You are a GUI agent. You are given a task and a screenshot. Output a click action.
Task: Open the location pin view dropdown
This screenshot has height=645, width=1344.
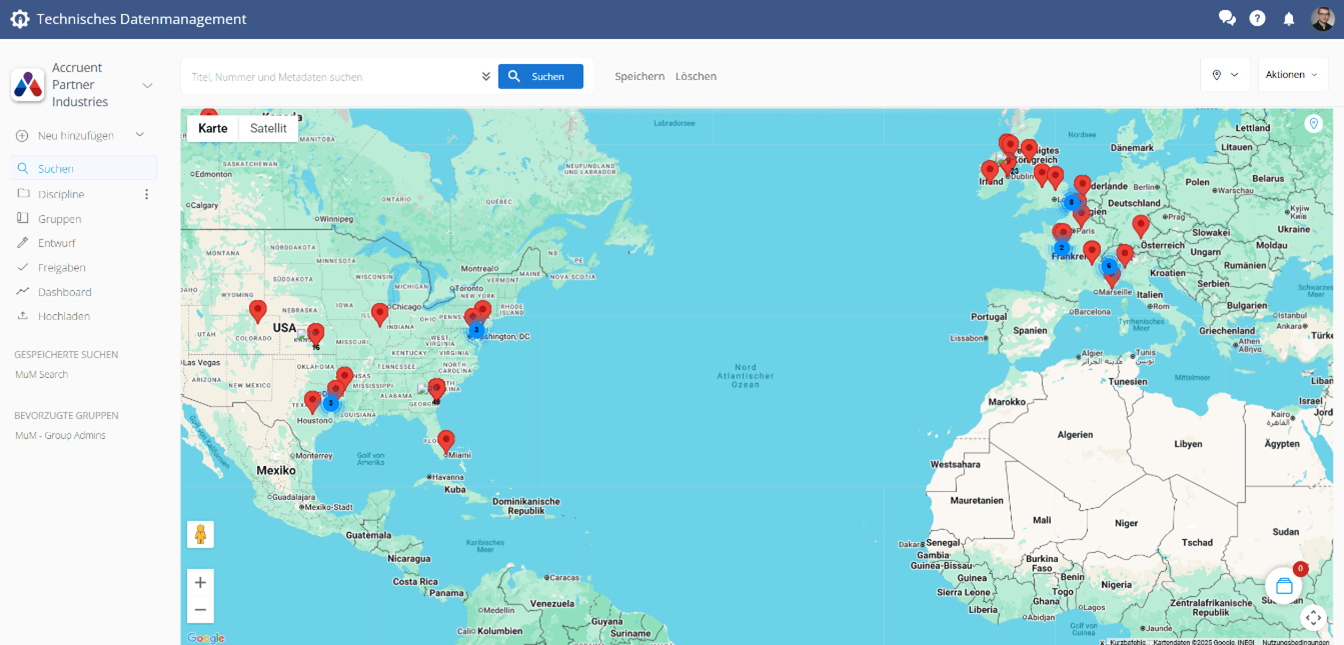pyautogui.click(x=1225, y=75)
